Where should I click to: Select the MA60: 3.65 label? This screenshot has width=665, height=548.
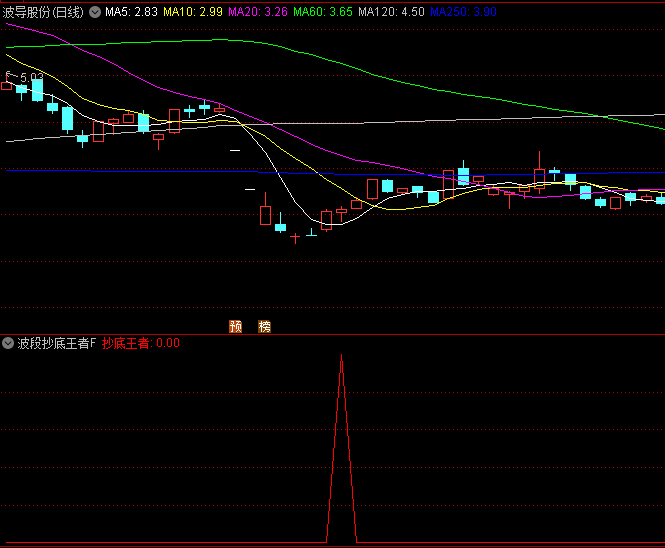pos(323,12)
